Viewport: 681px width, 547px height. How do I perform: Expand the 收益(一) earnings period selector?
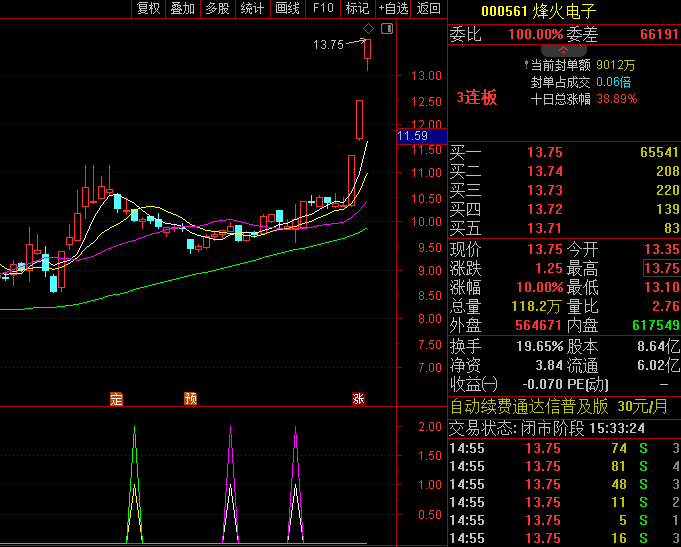coord(473,384)
